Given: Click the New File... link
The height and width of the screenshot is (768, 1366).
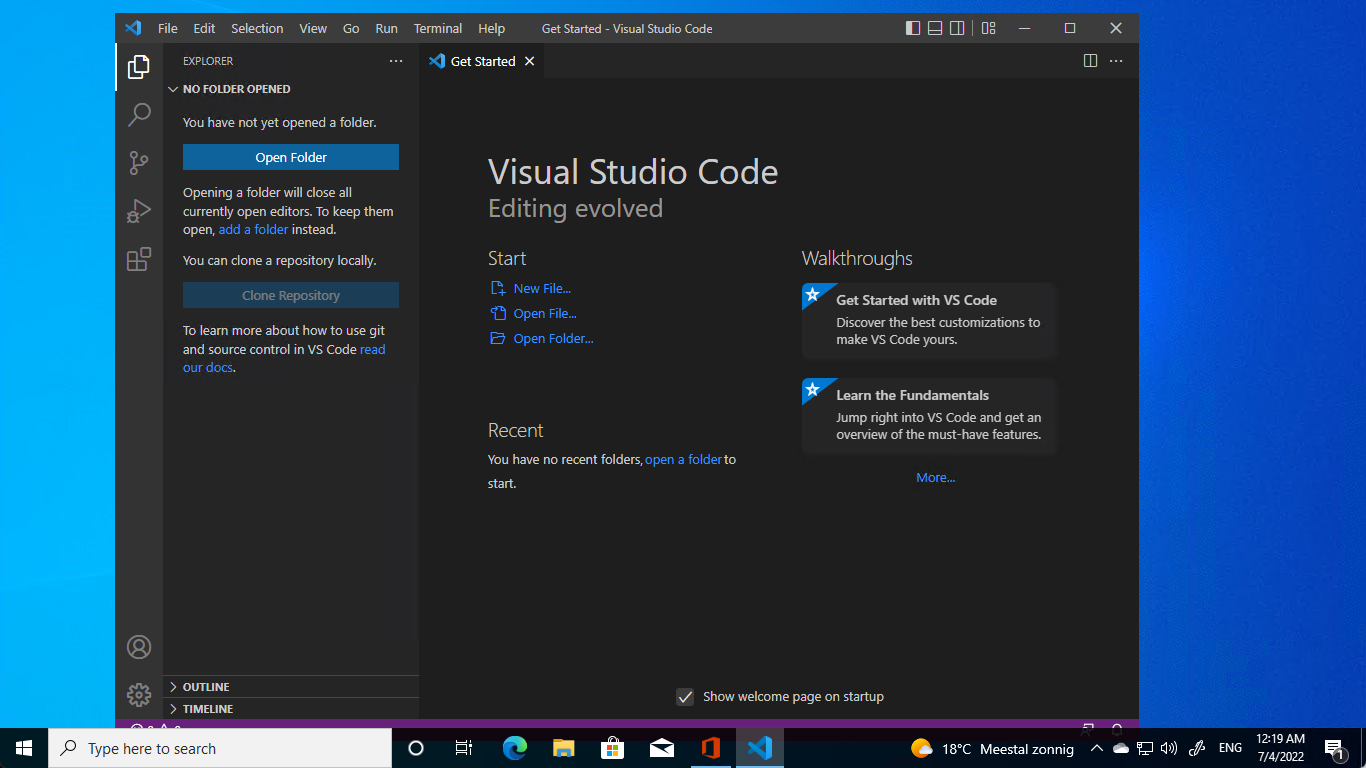Looking at the screenshot, I should (x=542, y=288).
